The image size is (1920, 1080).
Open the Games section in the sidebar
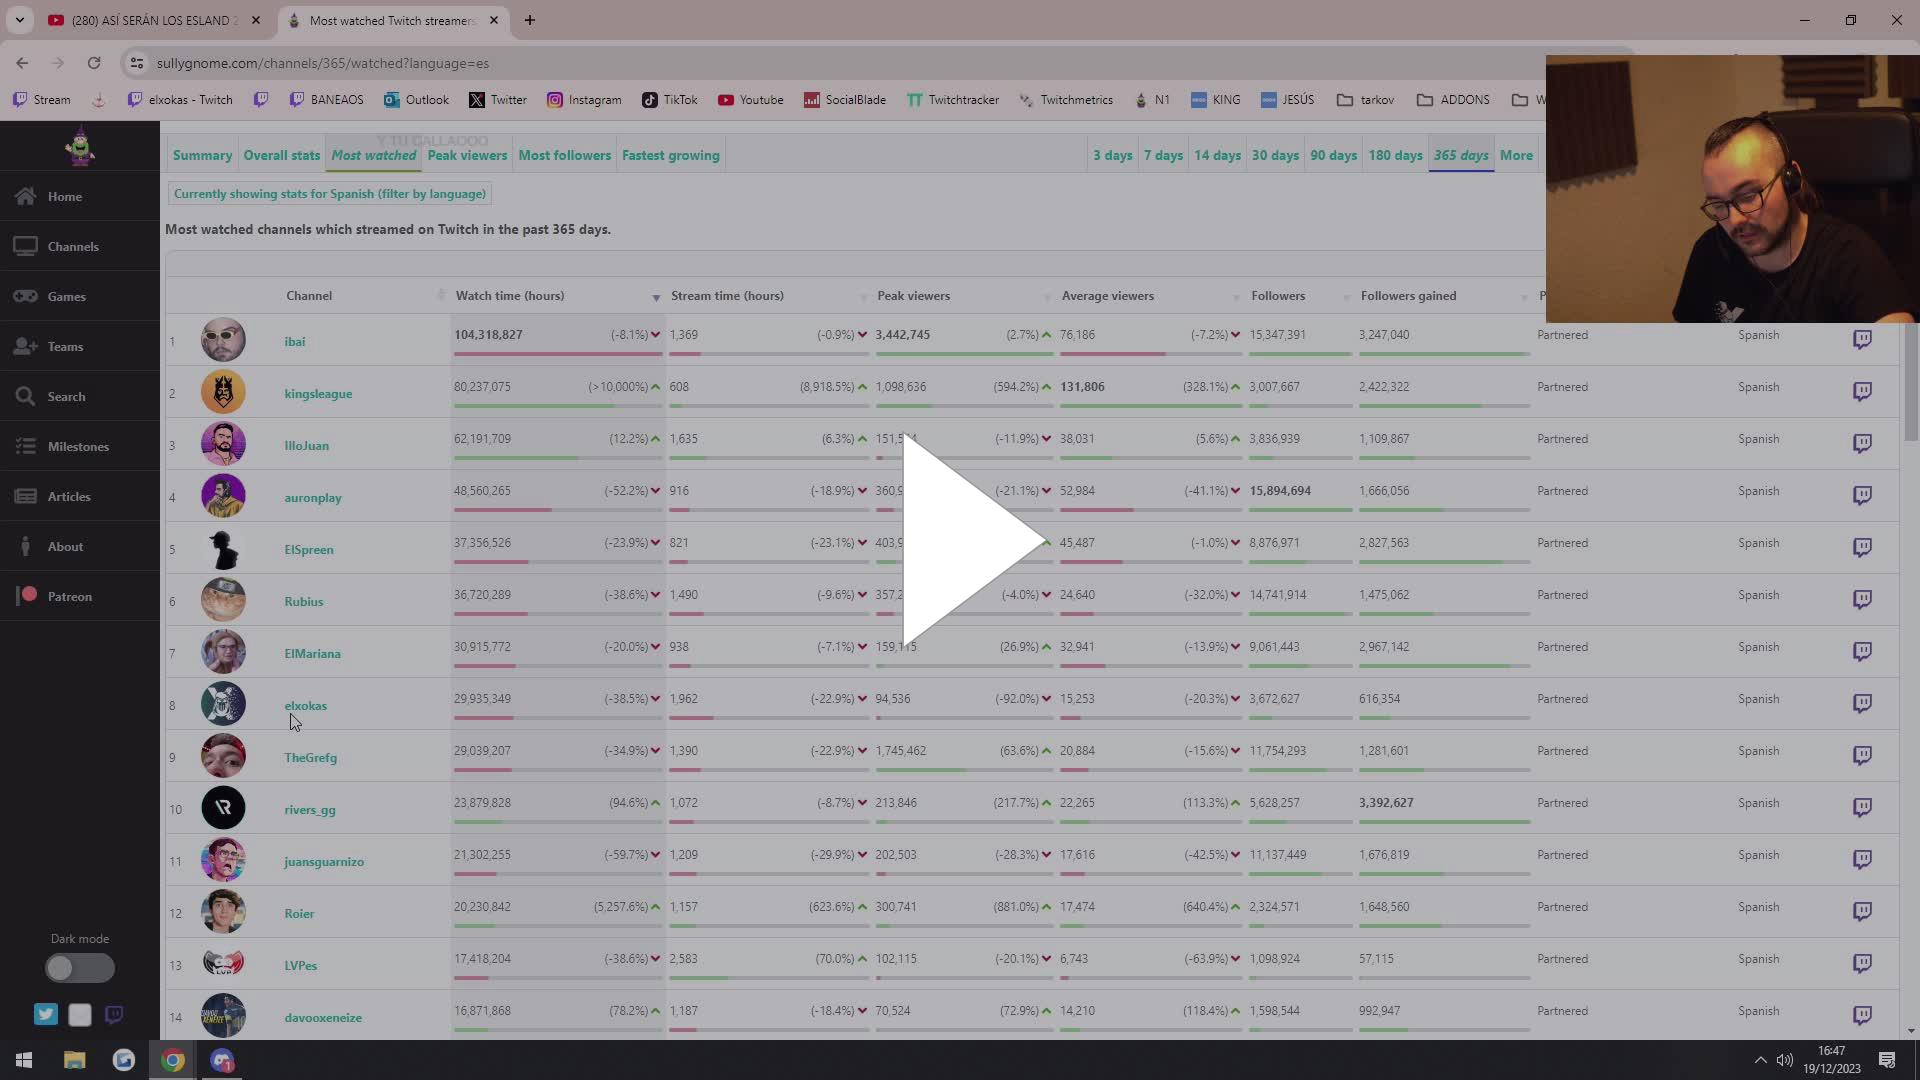click(66, 297)
